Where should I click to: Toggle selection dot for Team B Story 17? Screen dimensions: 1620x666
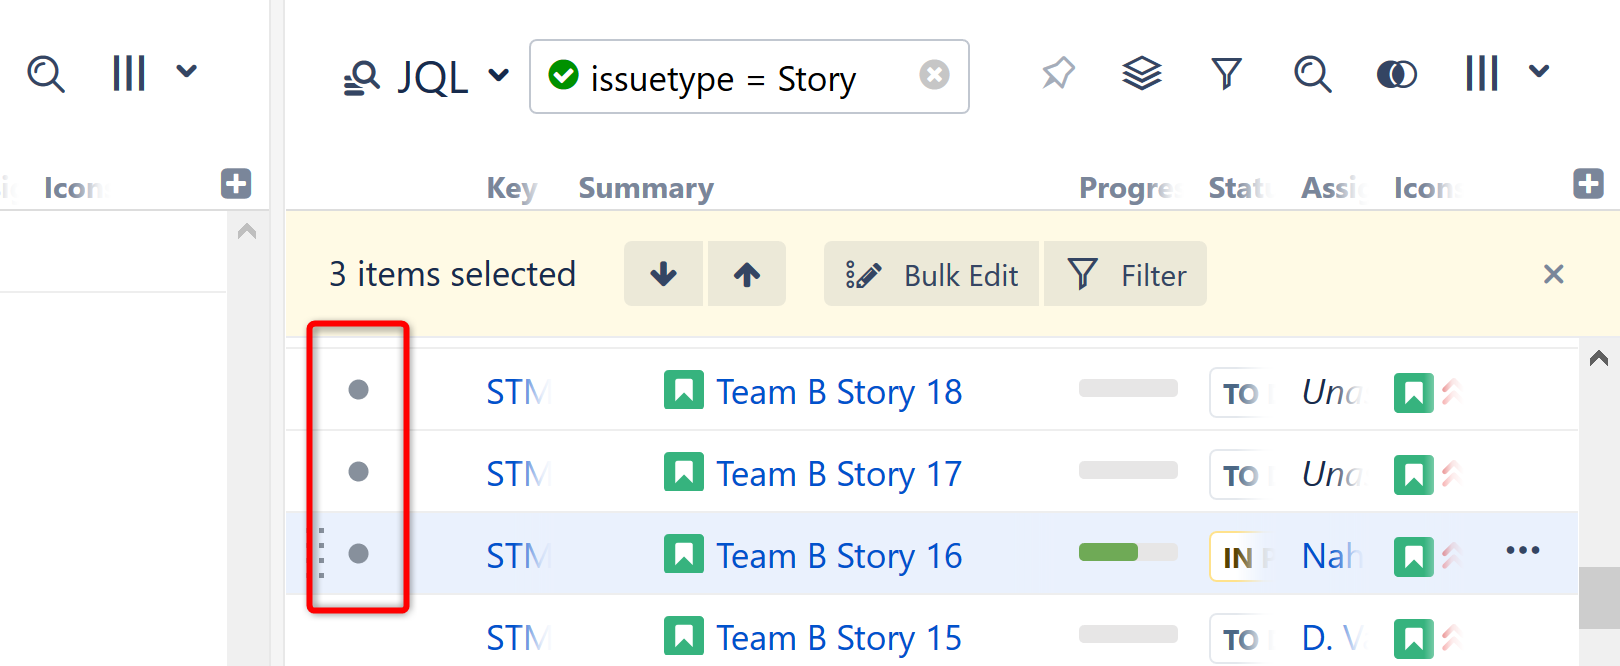358,472
